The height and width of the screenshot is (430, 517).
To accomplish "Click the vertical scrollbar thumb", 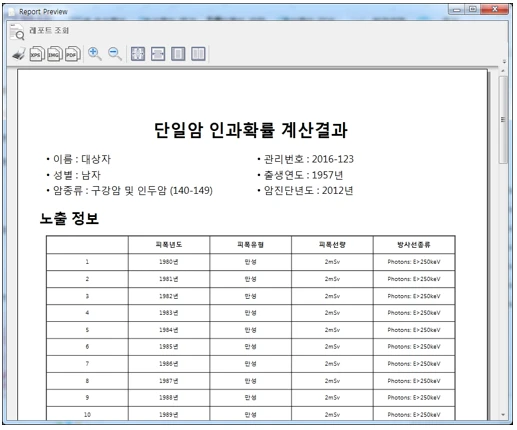I will point(503,119).
